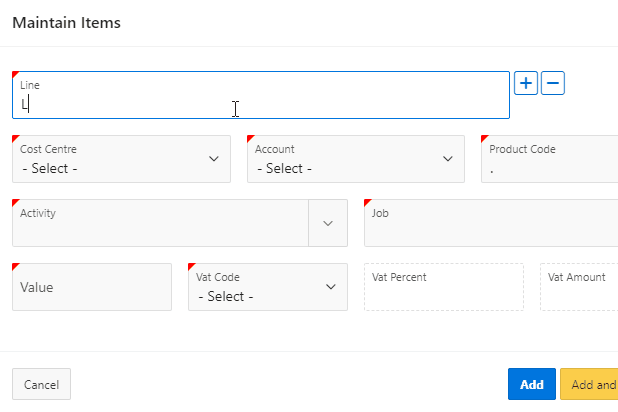Click the Maintain Items dialog title
The width and height of the screenshot is (618, 412).
point(67,23)
